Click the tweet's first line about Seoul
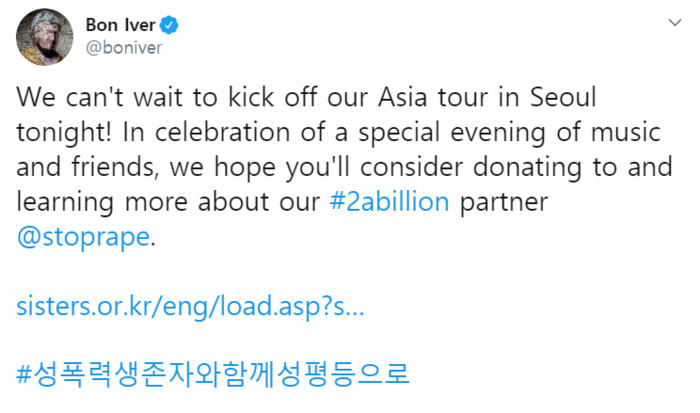This screenshot has height=413, width=700. pyautogui.click(x=306, y=97)
